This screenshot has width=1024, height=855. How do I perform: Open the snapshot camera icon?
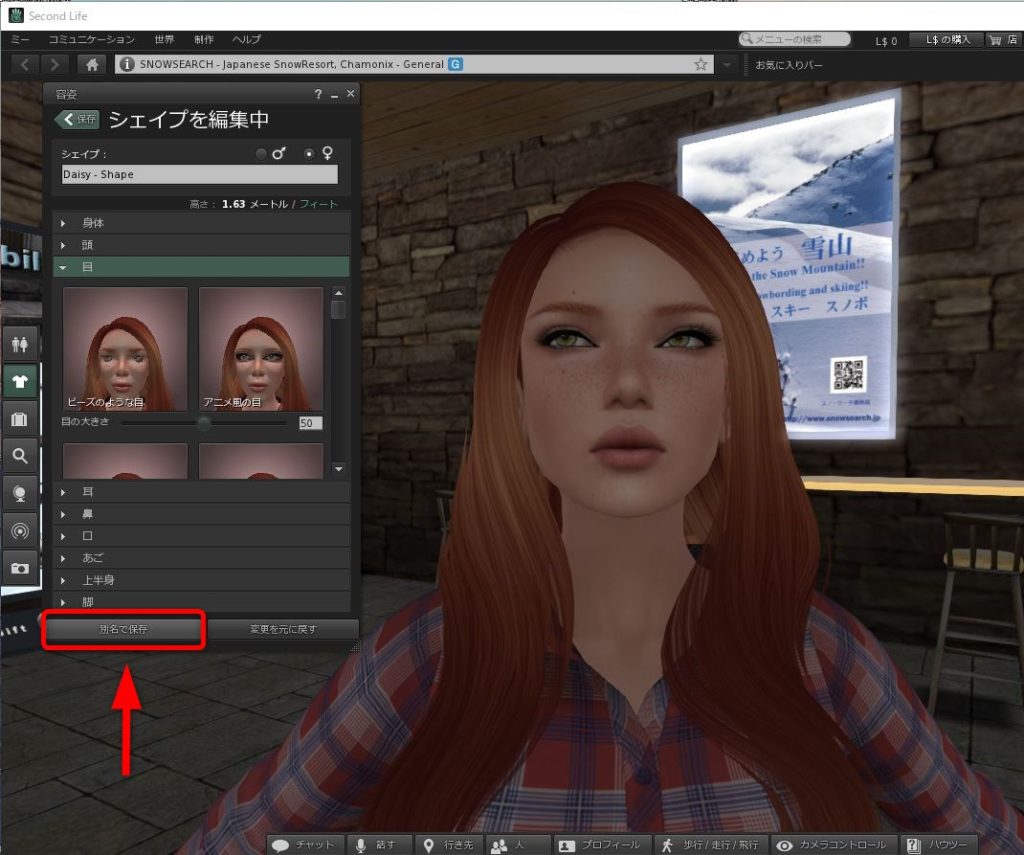(20, 568)
